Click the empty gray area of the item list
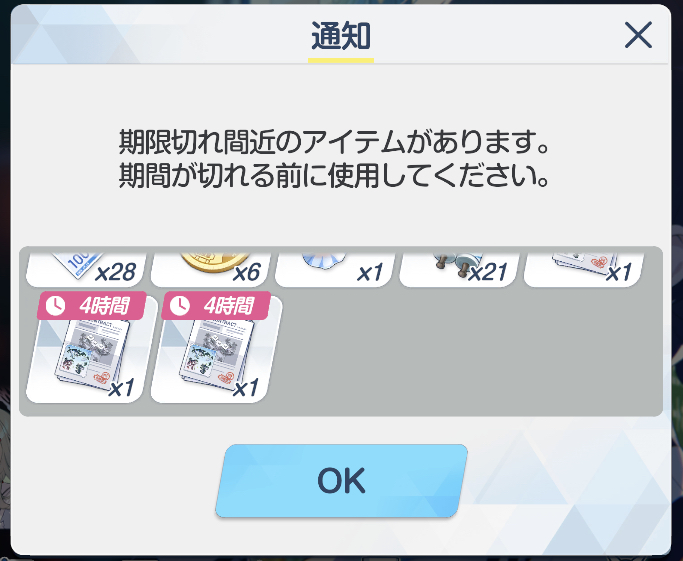The width and height of the screenshot is (683, 561). [x=470, y=348]
